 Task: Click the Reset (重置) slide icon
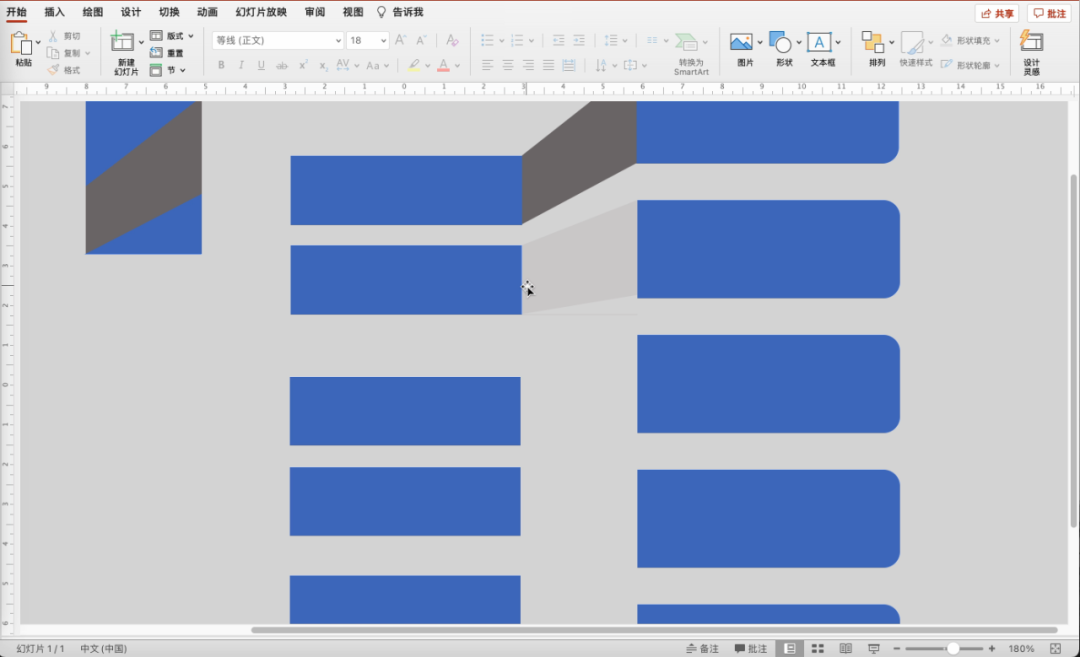point(156,53)
